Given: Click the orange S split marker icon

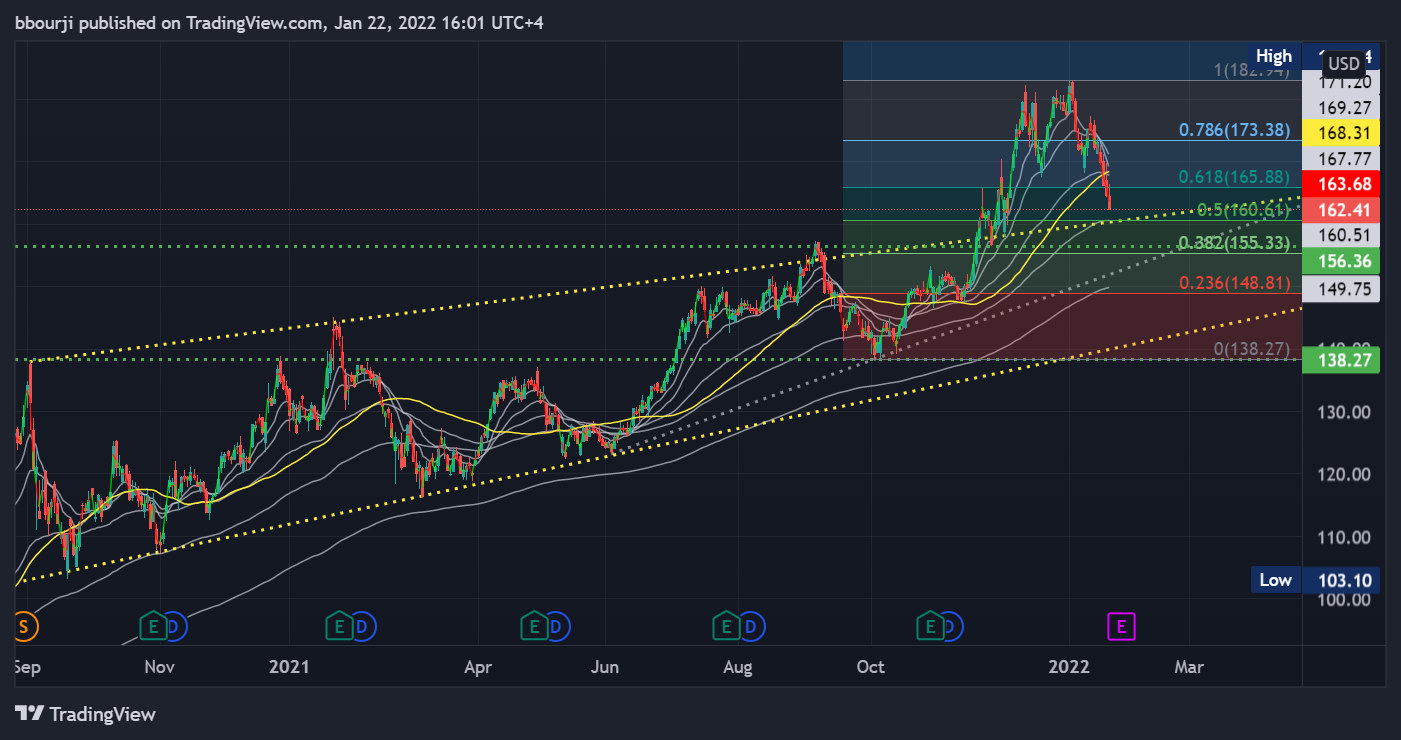Looking at the screenshot, I should point(27,627).
